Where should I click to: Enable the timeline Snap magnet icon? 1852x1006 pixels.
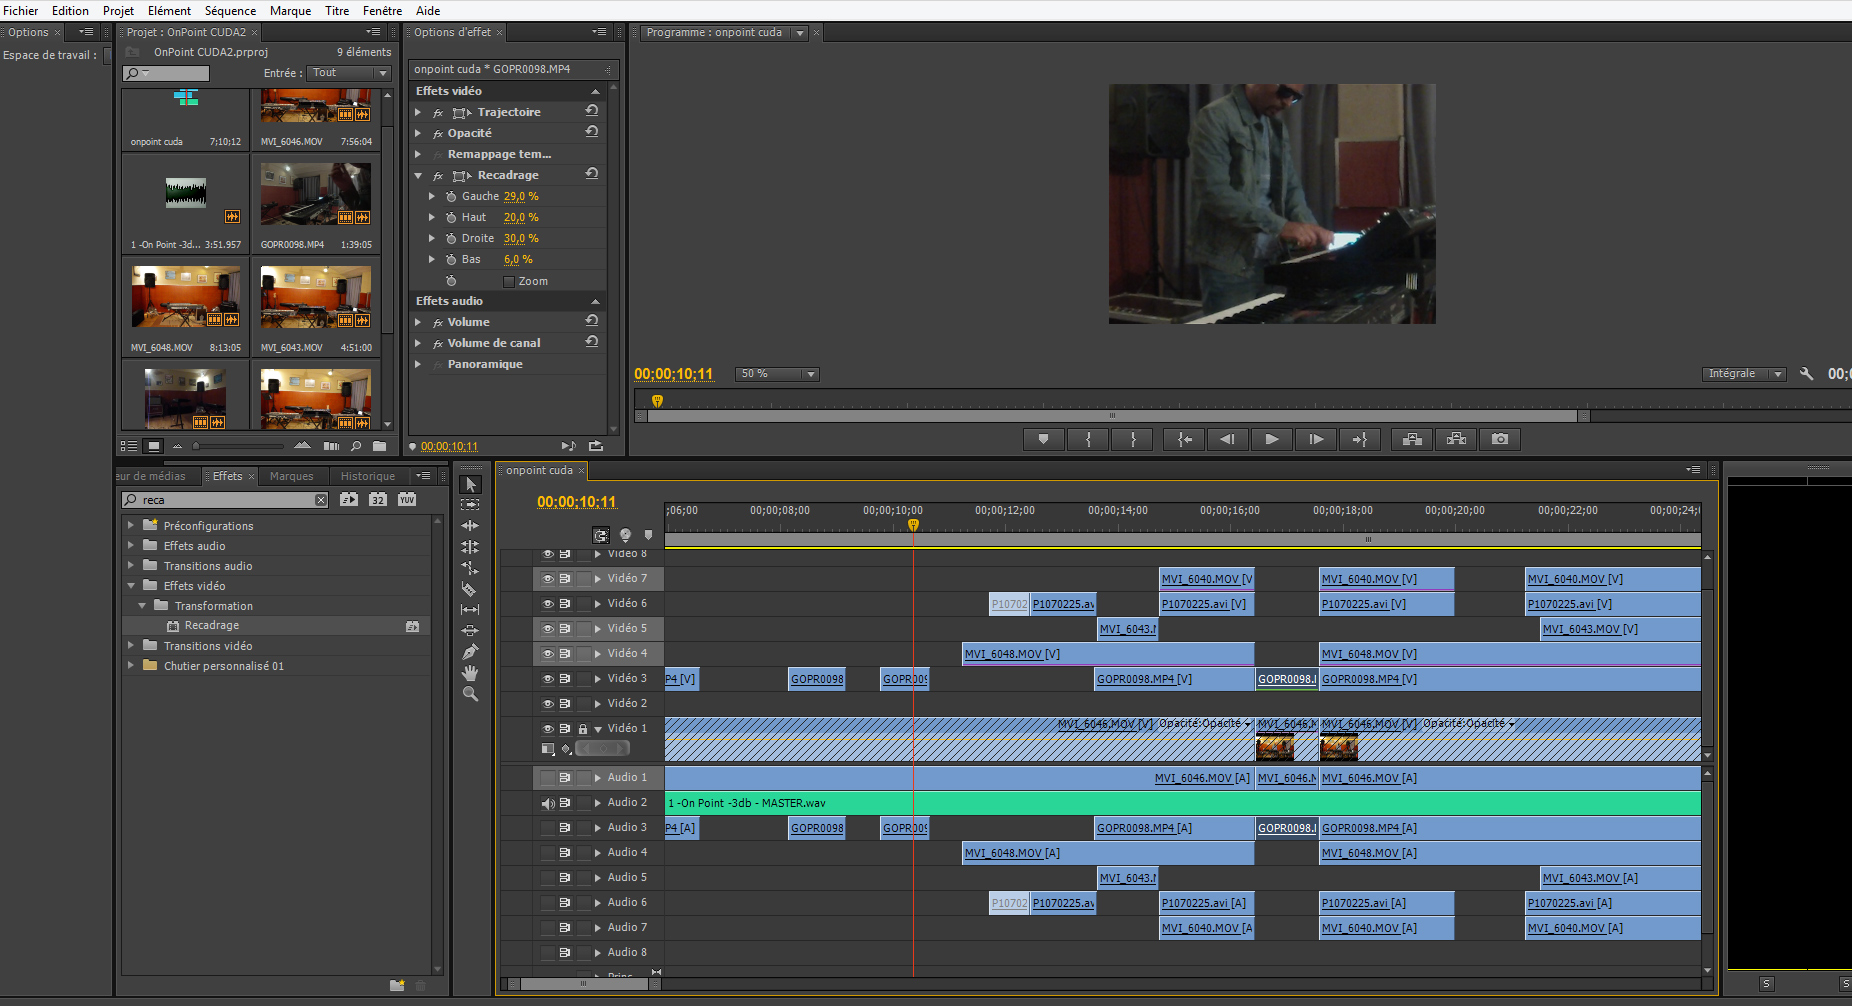click(600, 535)
